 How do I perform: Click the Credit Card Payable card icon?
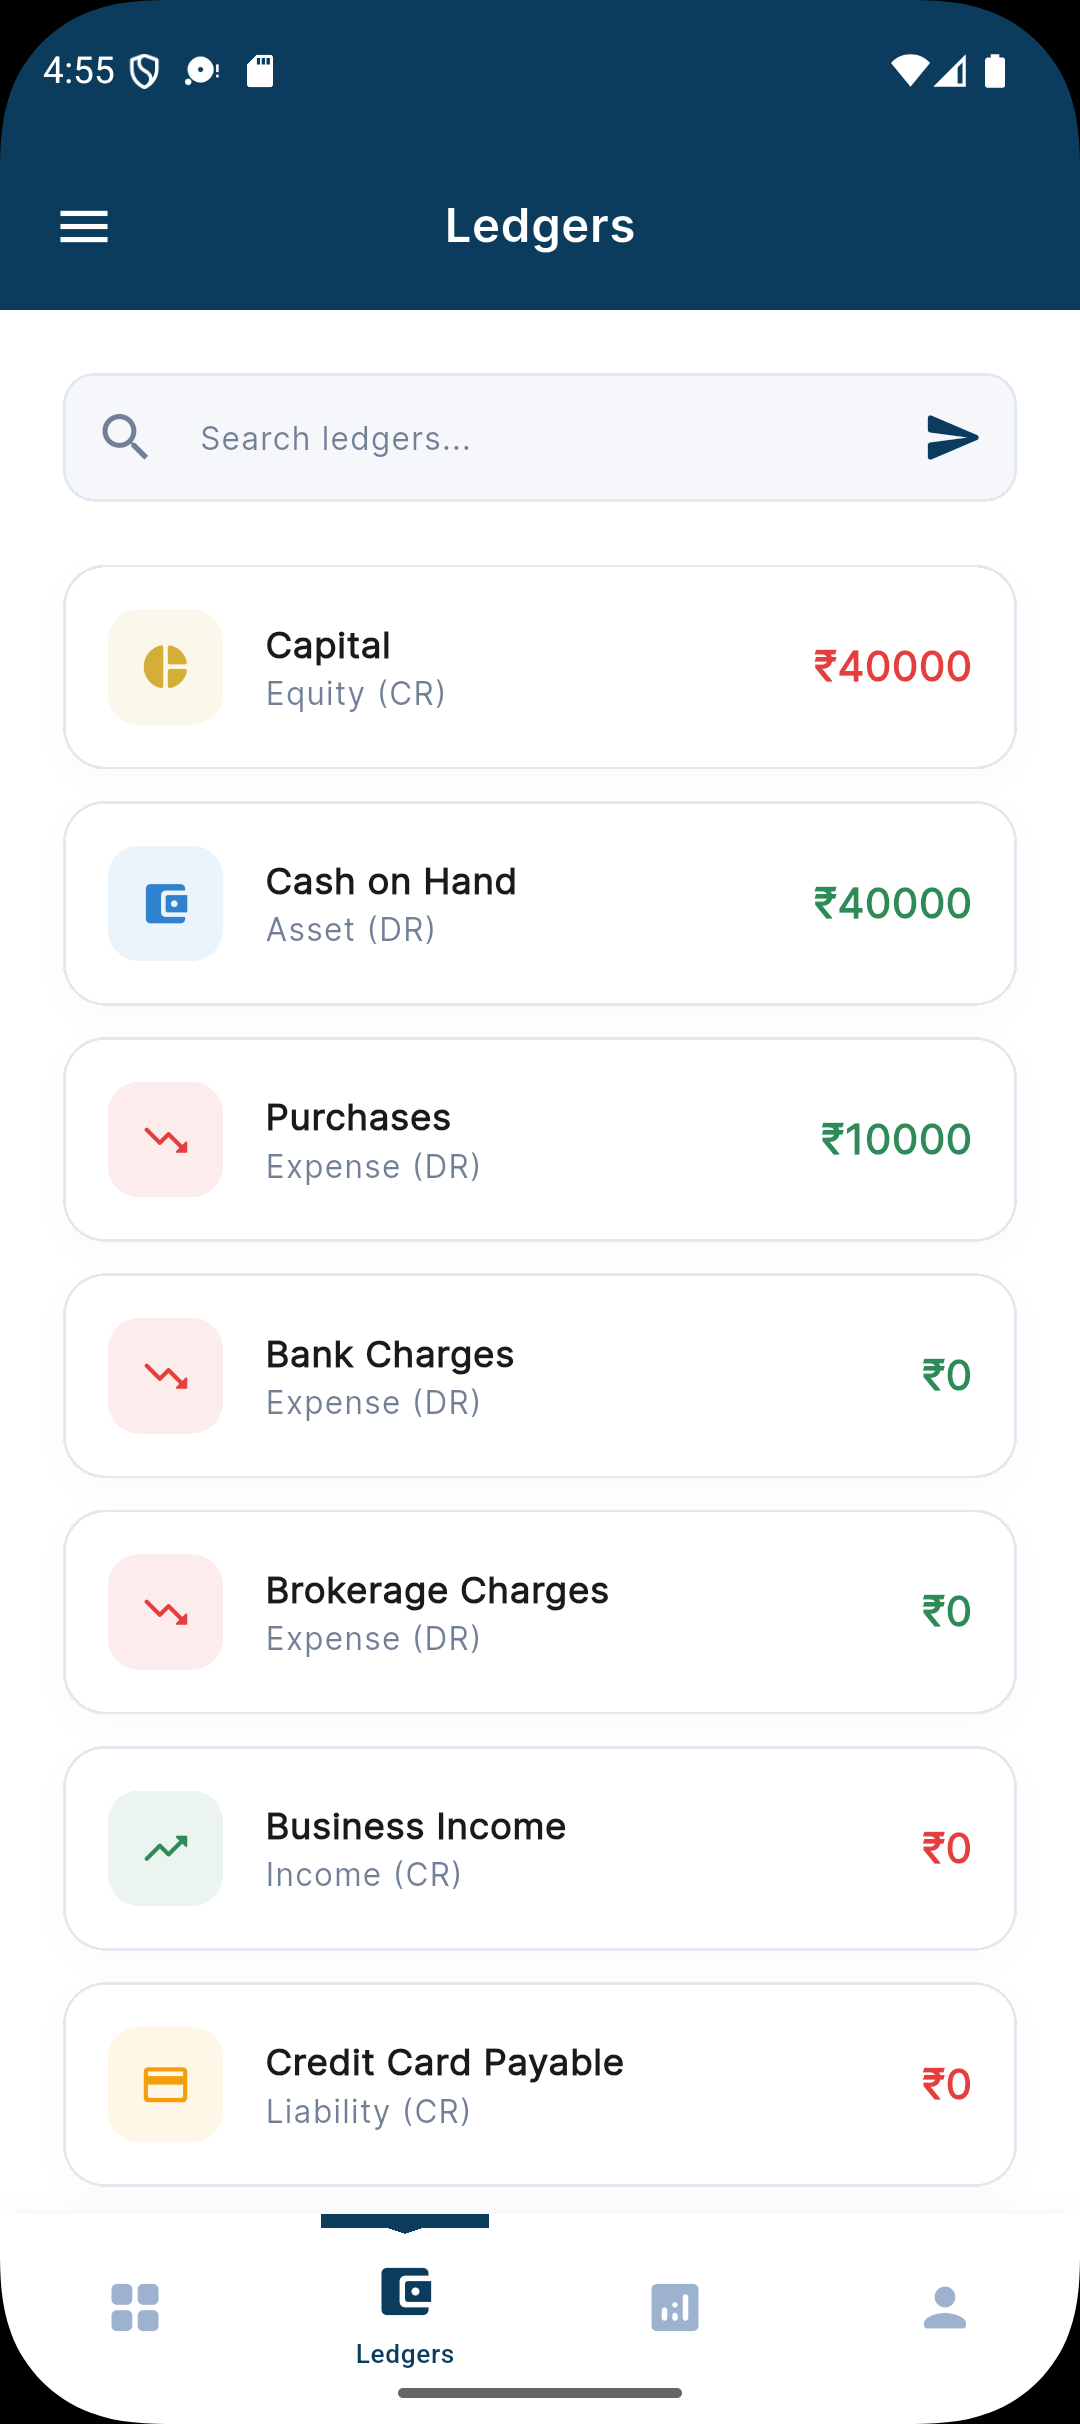pos(166,2085)
